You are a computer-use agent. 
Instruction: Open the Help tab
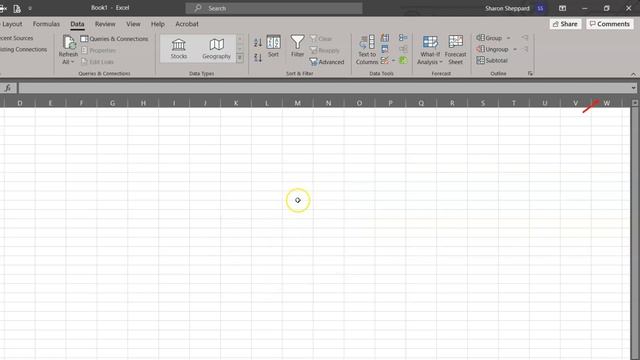158,24
